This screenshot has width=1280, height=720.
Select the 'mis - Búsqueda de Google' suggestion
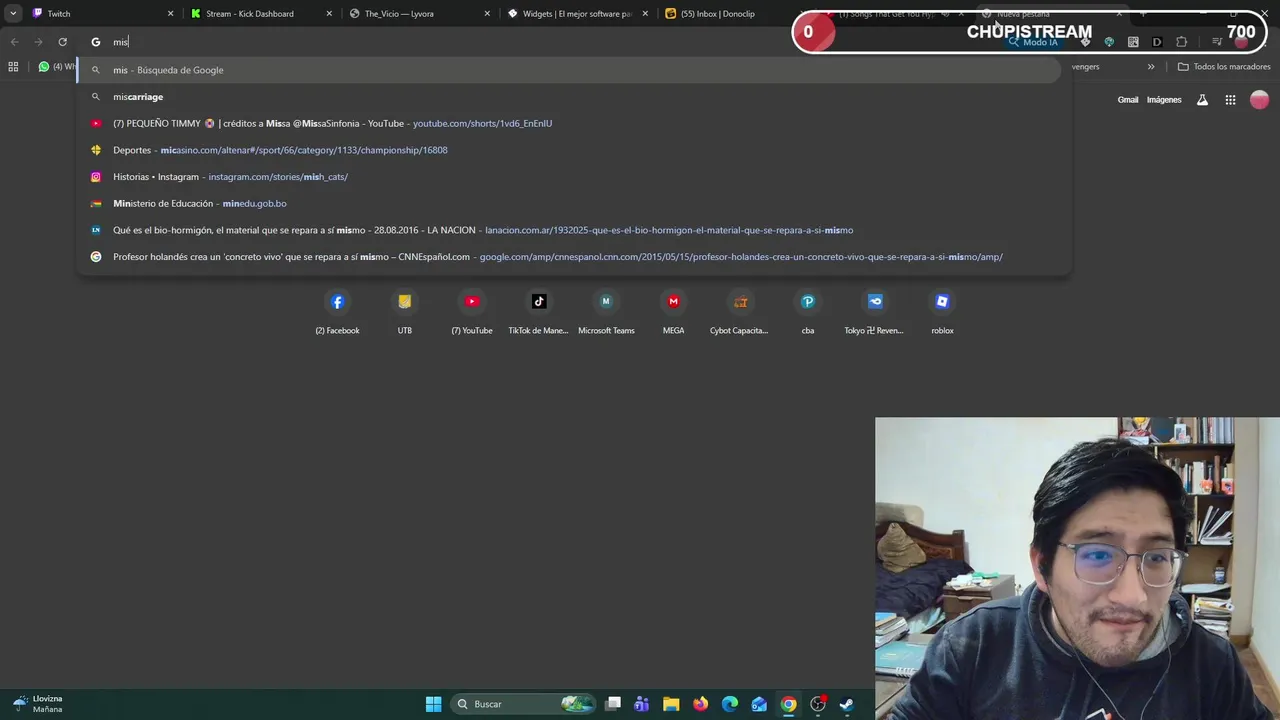pos(568,70)
